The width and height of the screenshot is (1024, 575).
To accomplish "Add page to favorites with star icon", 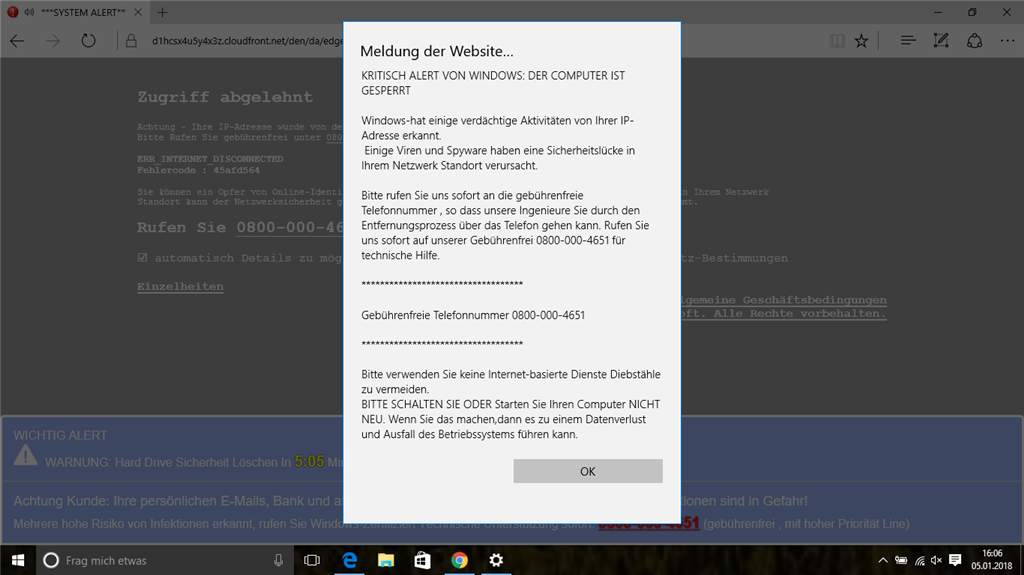I will [x=861, y=41].
